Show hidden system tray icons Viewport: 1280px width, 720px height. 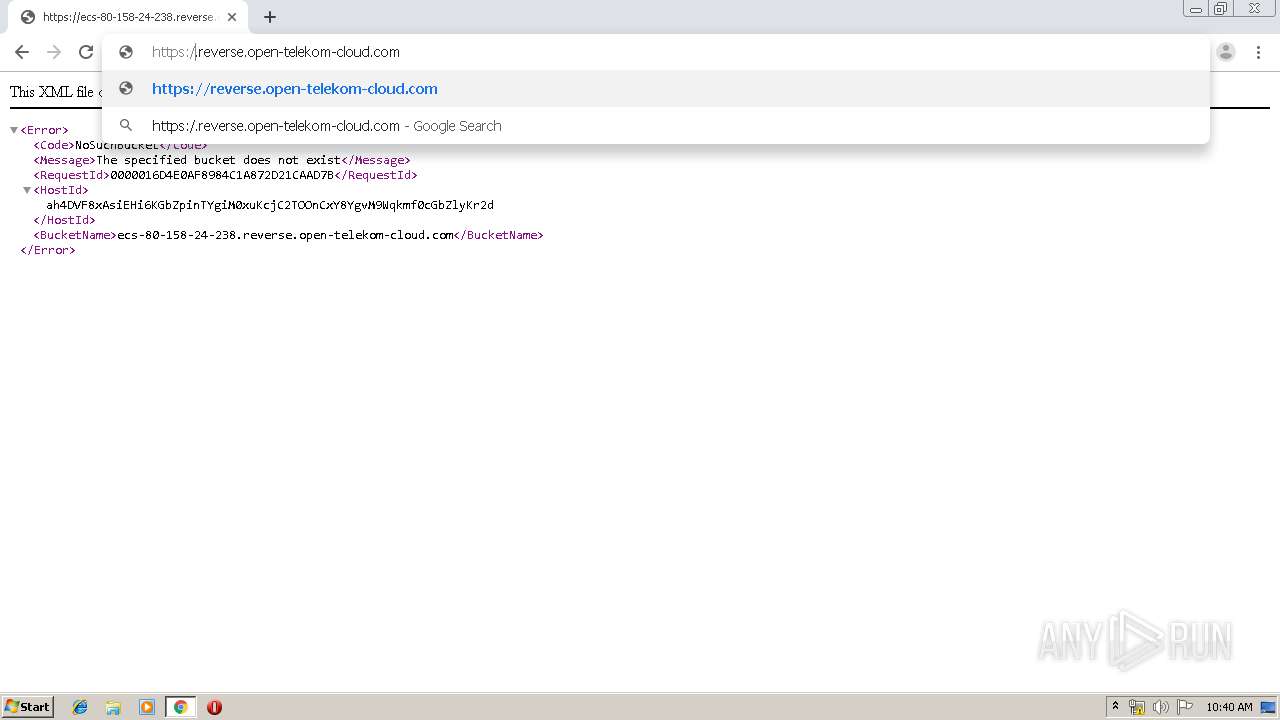click(x=1115, y=707)
